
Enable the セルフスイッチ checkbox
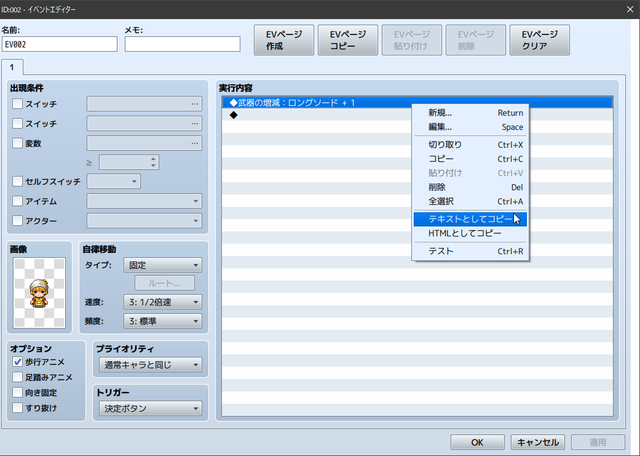tap(17, 181)
